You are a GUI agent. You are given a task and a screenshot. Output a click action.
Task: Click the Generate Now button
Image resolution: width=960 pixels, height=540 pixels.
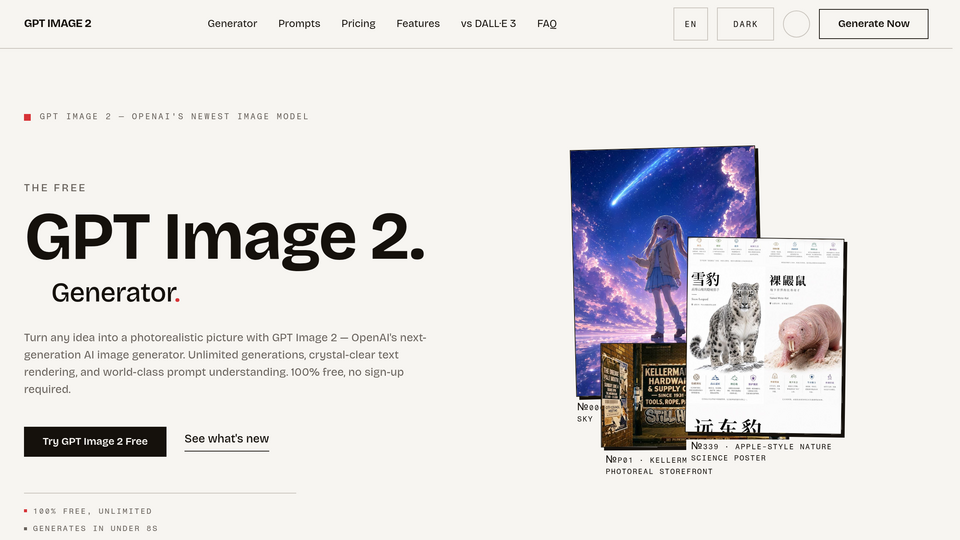pos(874,24)
